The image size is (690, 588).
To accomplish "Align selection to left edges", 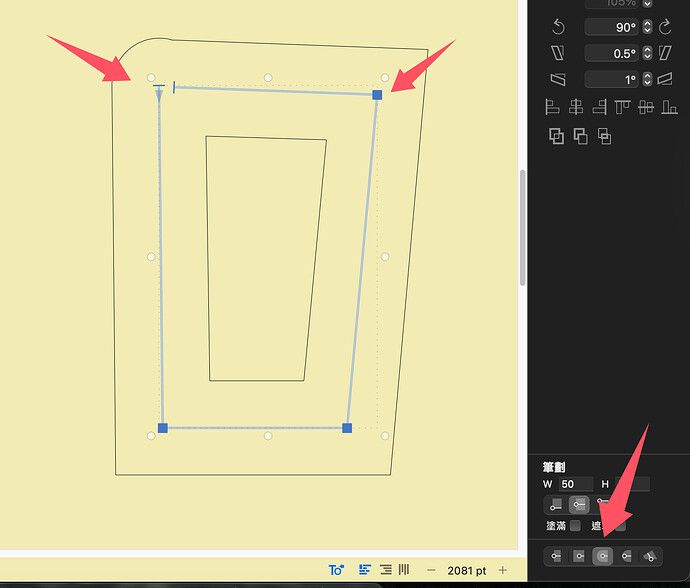I will coord(552,107).
